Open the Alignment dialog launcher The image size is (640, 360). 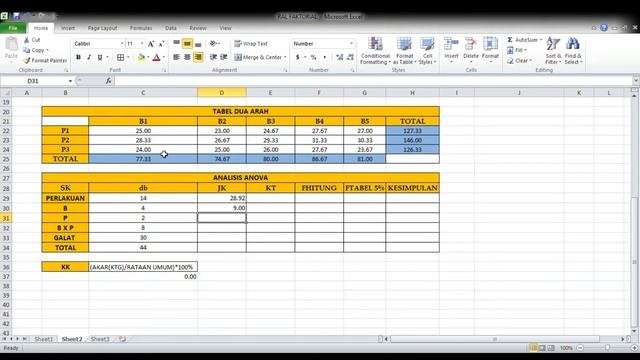[x=285, y=70]
